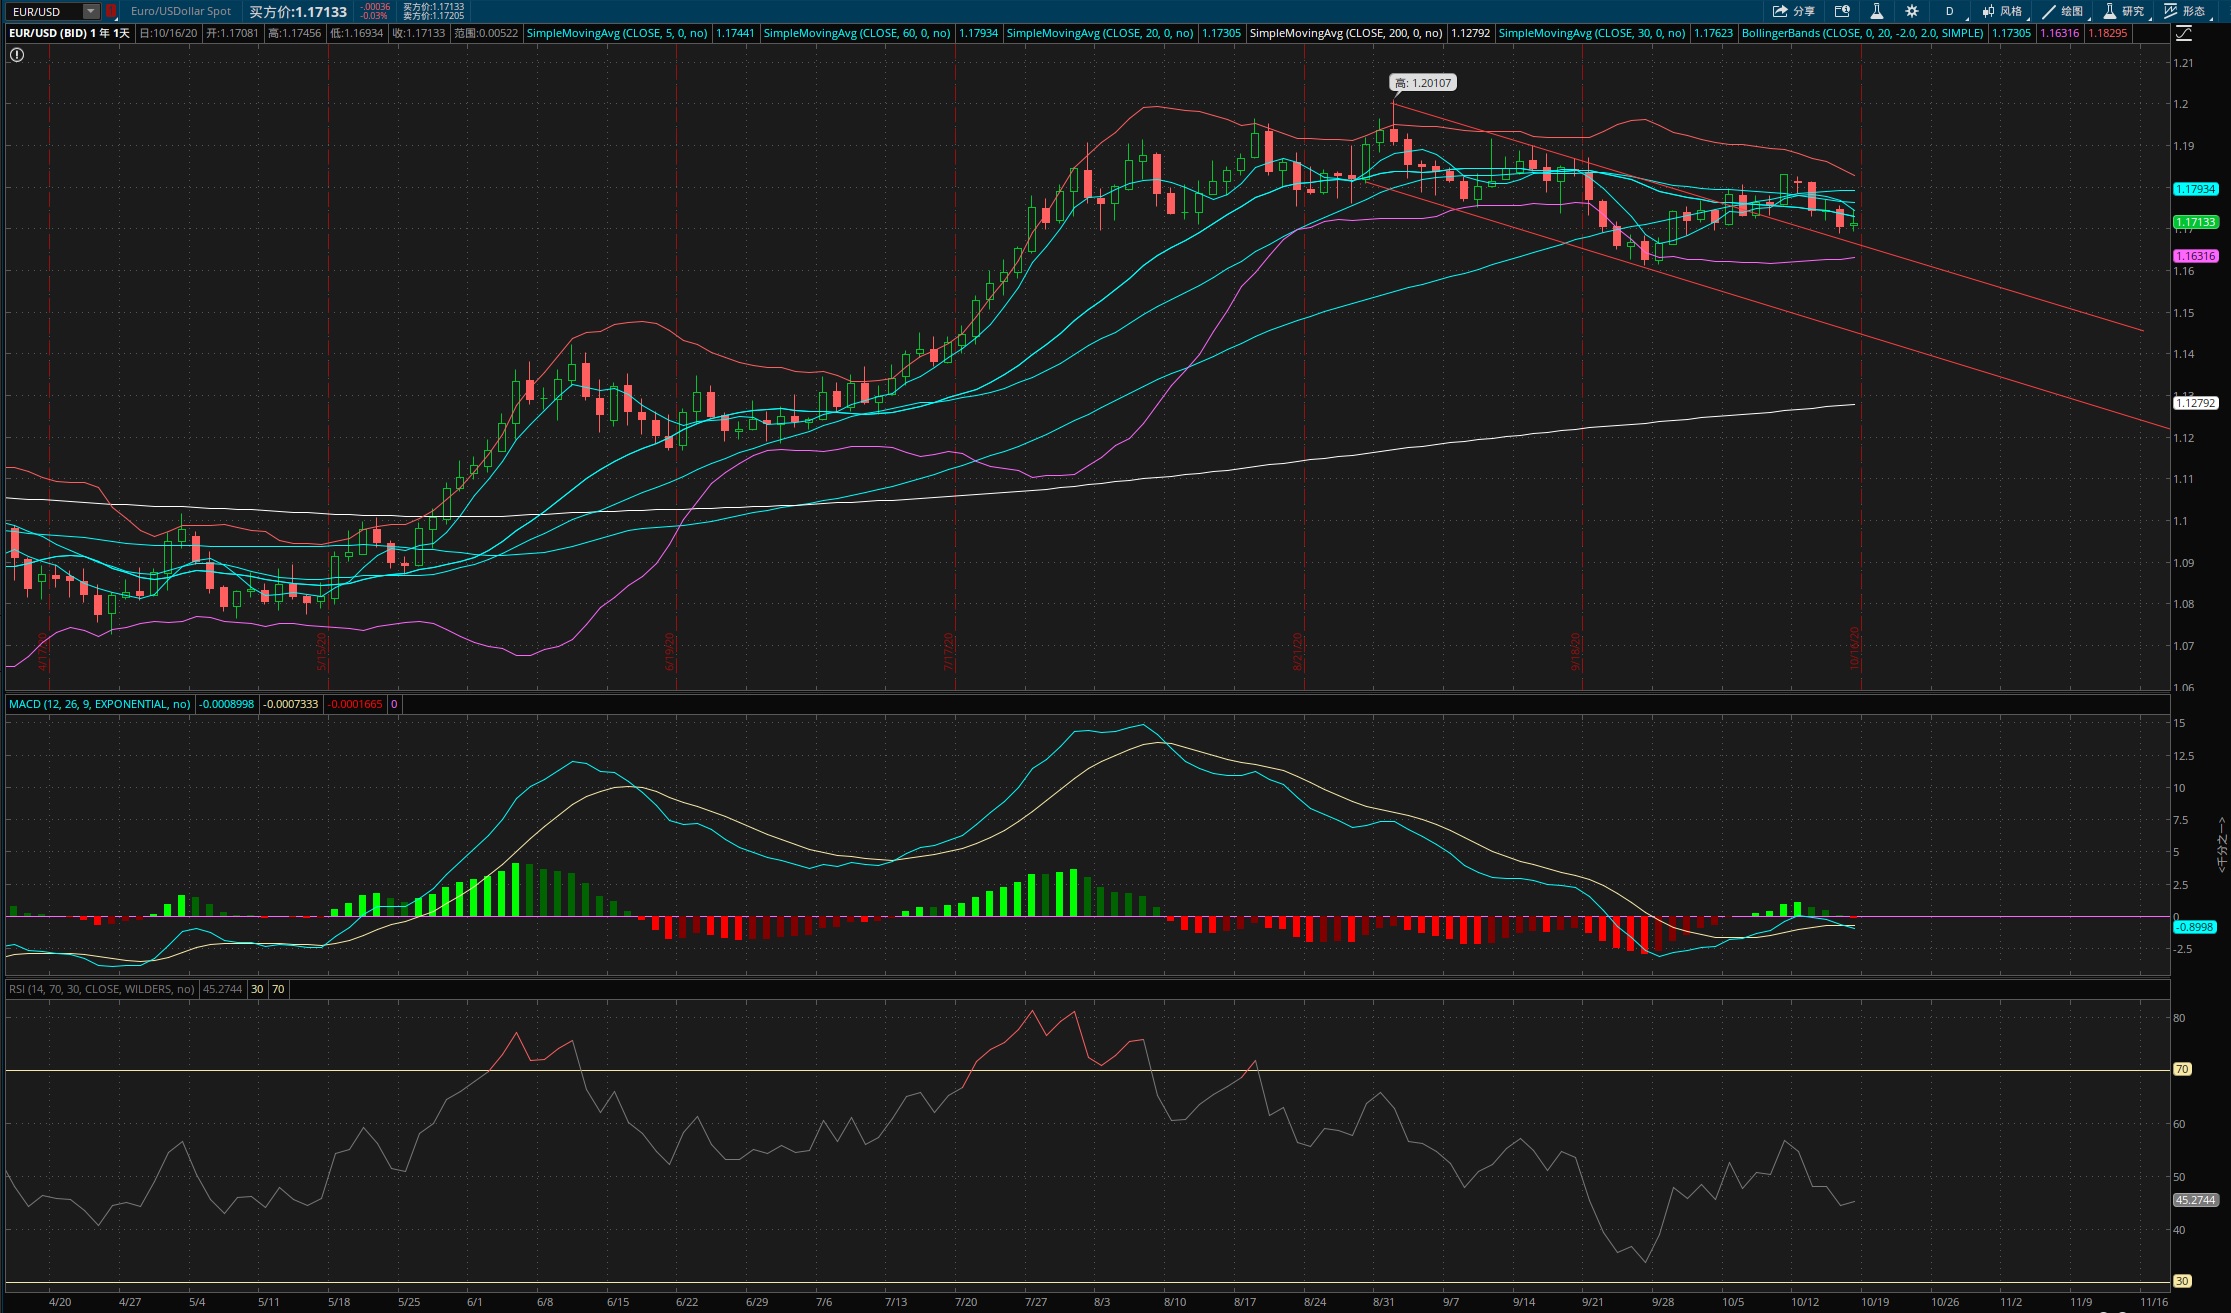Click the -.00036 net change value
Viewport: 2231px width, 1313px height.
coord(375,7)
